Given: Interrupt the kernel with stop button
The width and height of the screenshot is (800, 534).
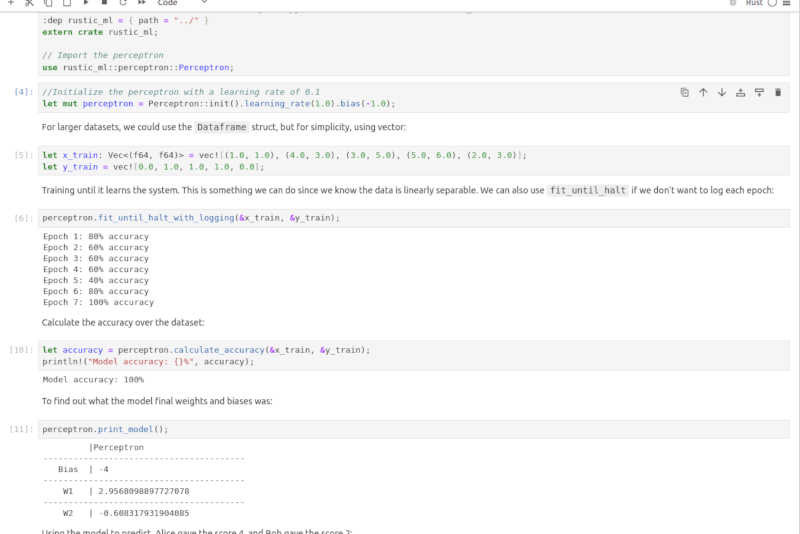Looking at the screenshot, I should click(104, 3).
